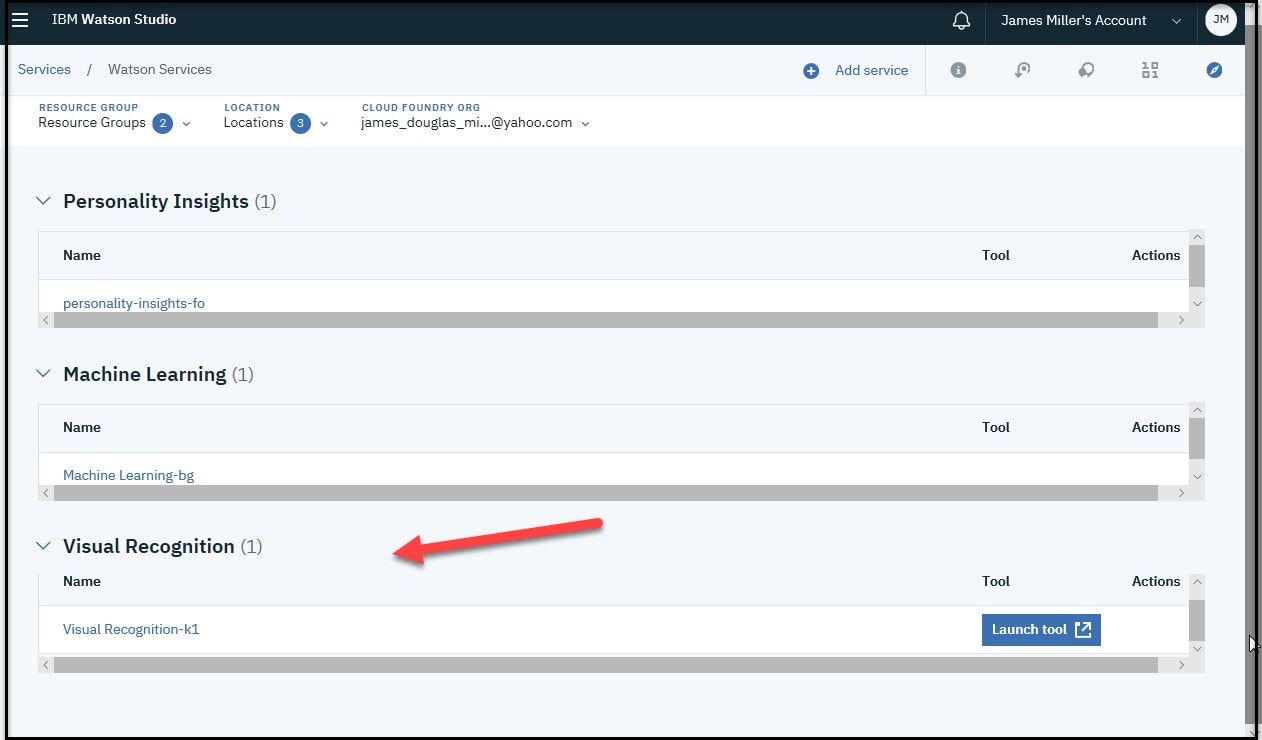Click the plus icon beside Add service
The width and height of the screenshot is (1262, 740).
(x=811, y=71)
